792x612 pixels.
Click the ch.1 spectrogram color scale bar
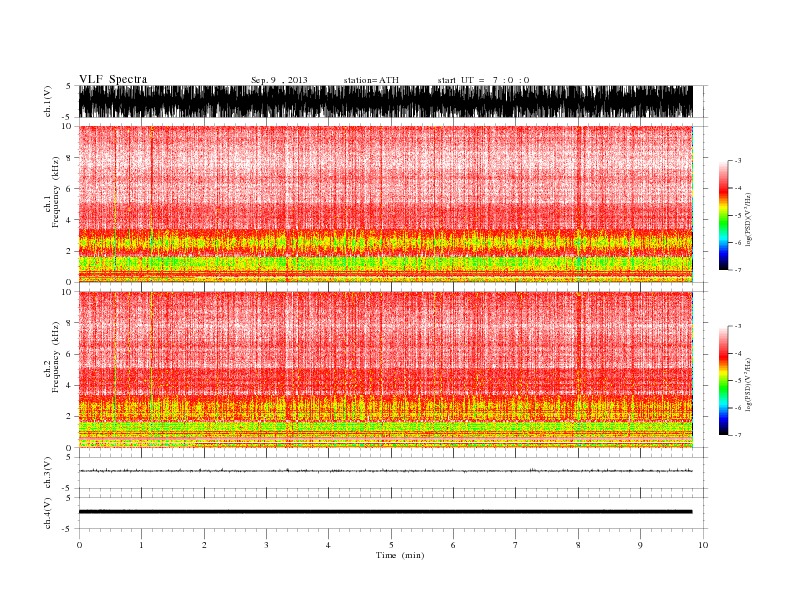tap(723, 215)
